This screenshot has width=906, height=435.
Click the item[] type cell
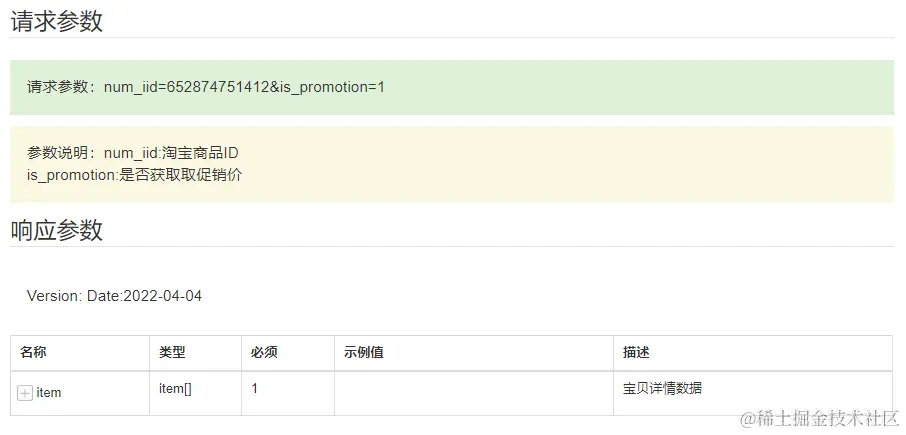(x=175, y=388)
